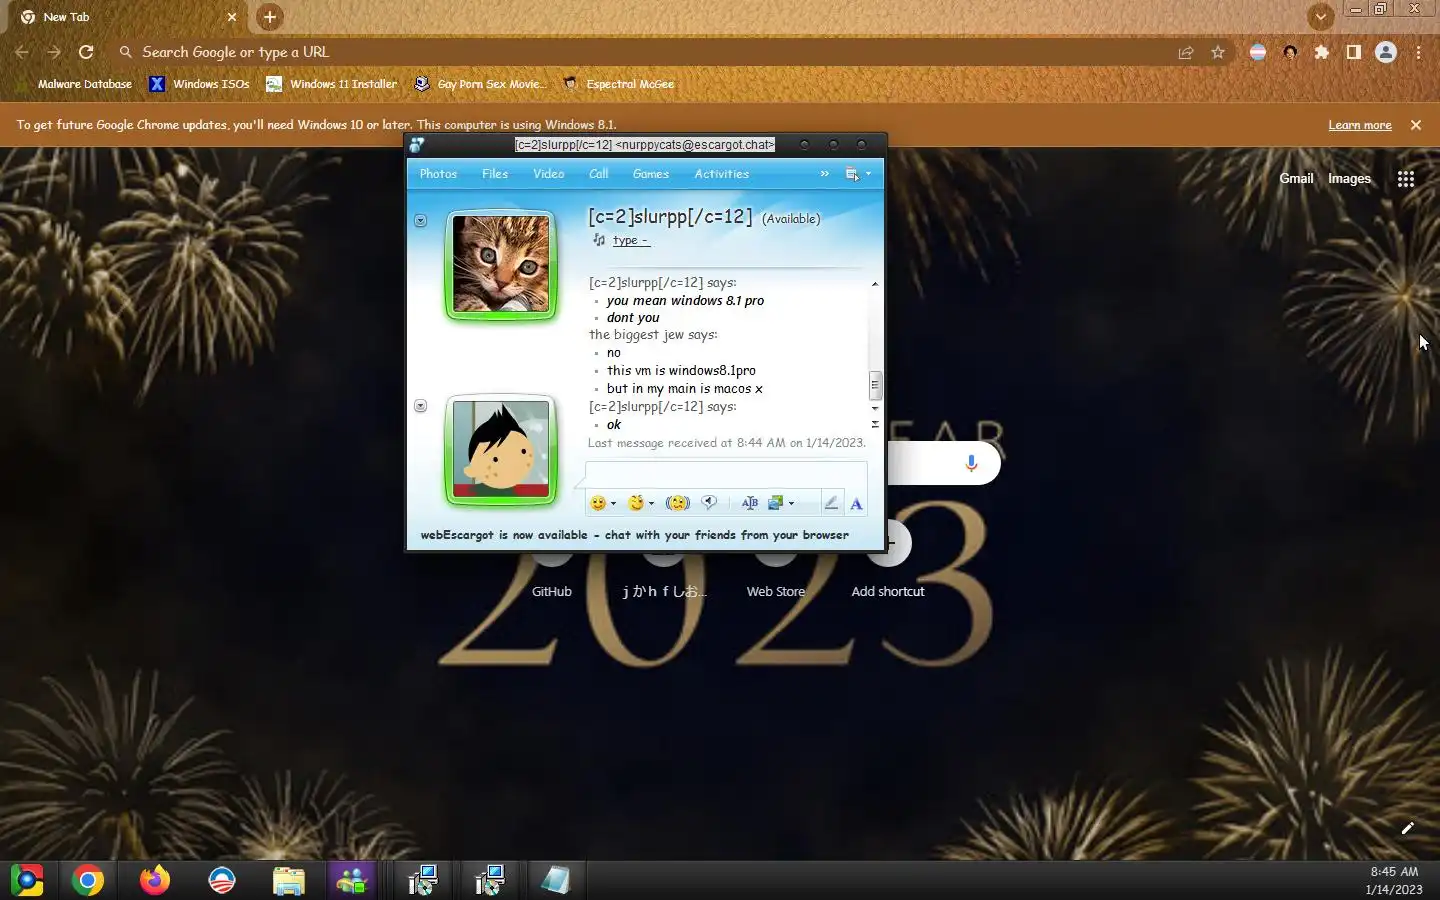Reload the page with the refresh icon
The height and width of the screenshot is (900, 1440).
[86, 52]
